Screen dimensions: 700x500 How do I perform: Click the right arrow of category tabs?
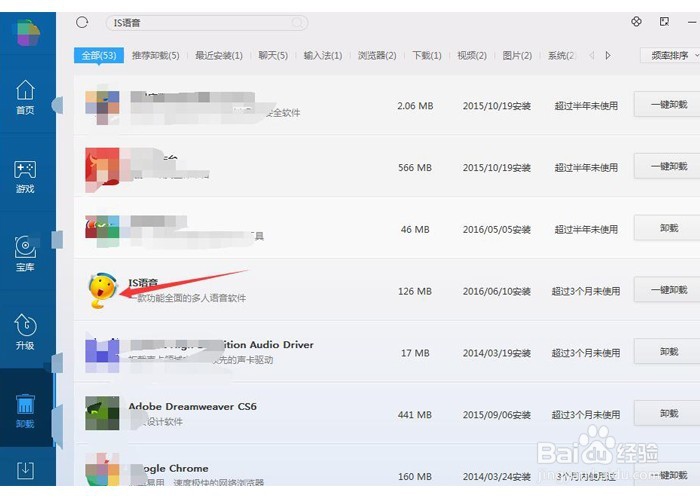[608, 55]
